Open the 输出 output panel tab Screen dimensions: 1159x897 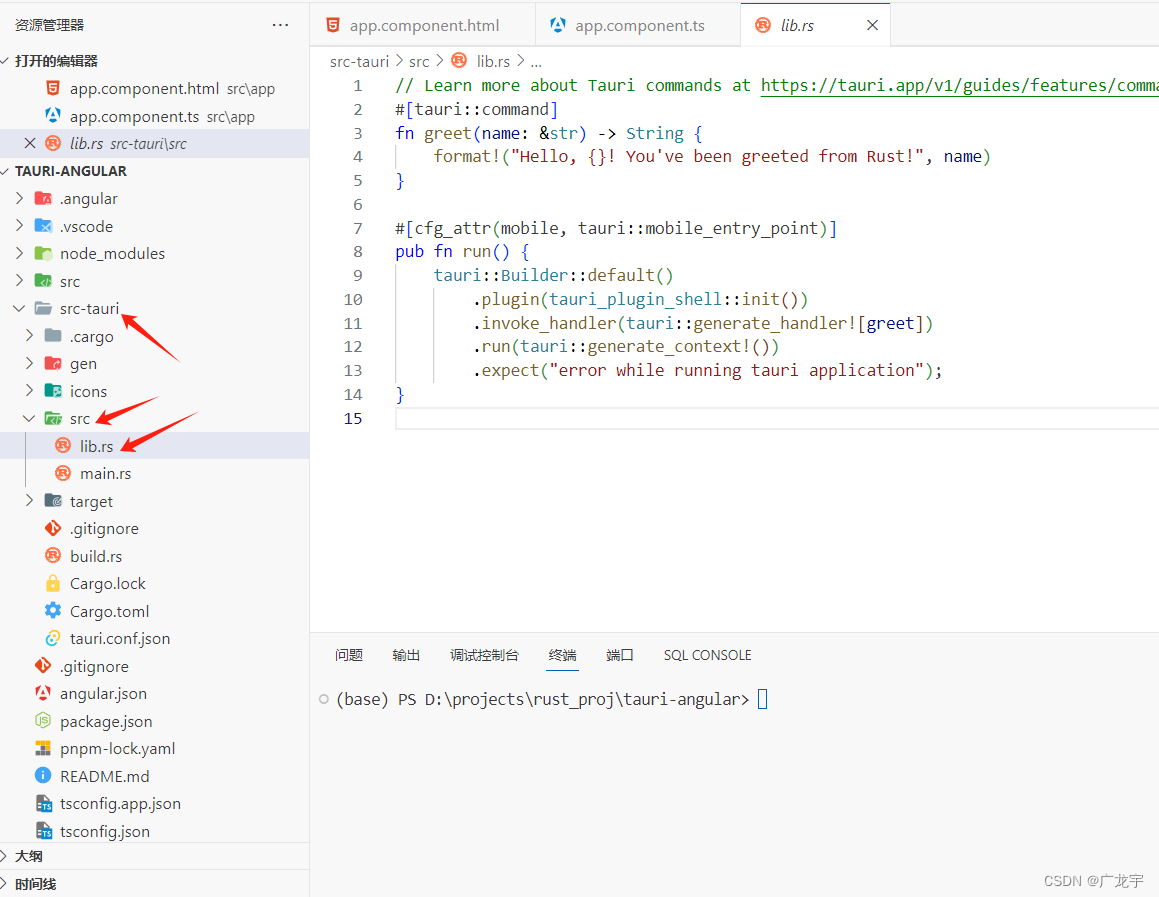pos(406,655)
